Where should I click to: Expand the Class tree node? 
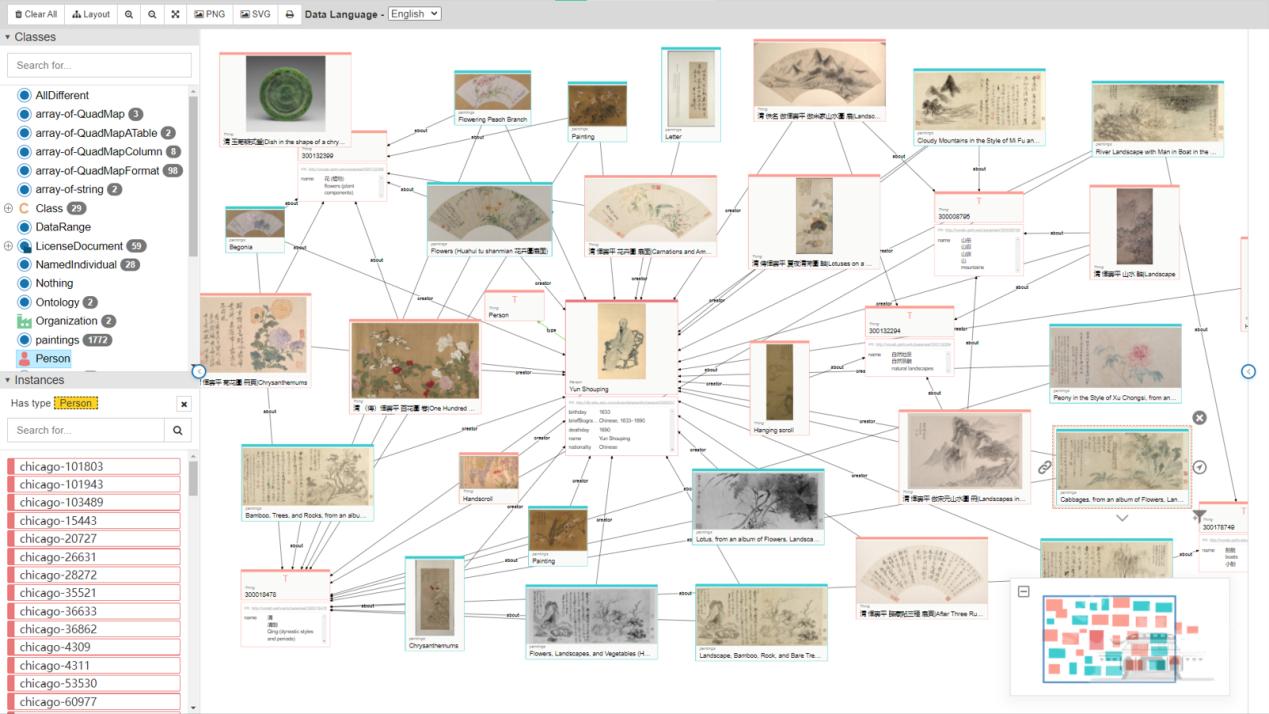coord(9,208)
